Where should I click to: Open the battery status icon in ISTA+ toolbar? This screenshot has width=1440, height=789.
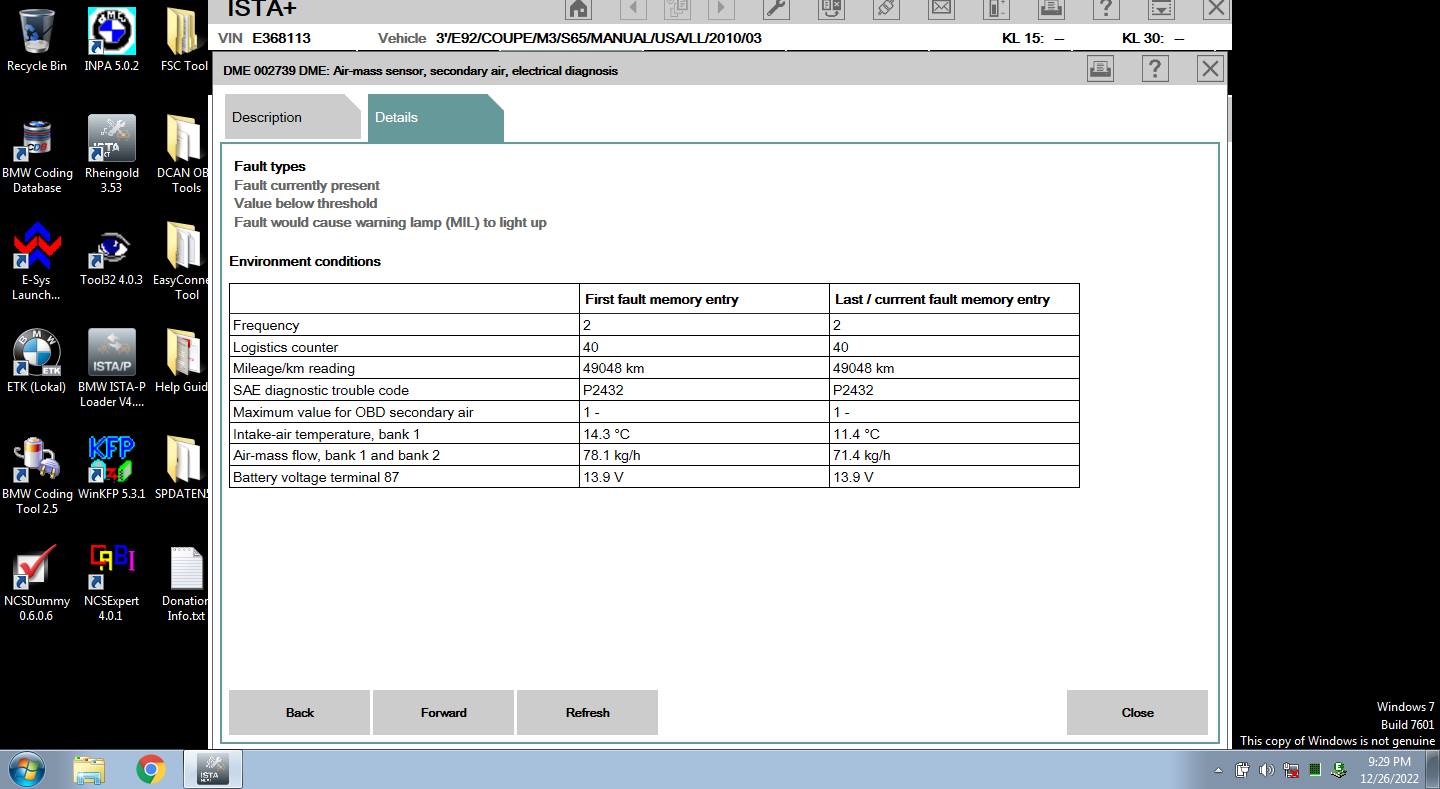[996, 8]
